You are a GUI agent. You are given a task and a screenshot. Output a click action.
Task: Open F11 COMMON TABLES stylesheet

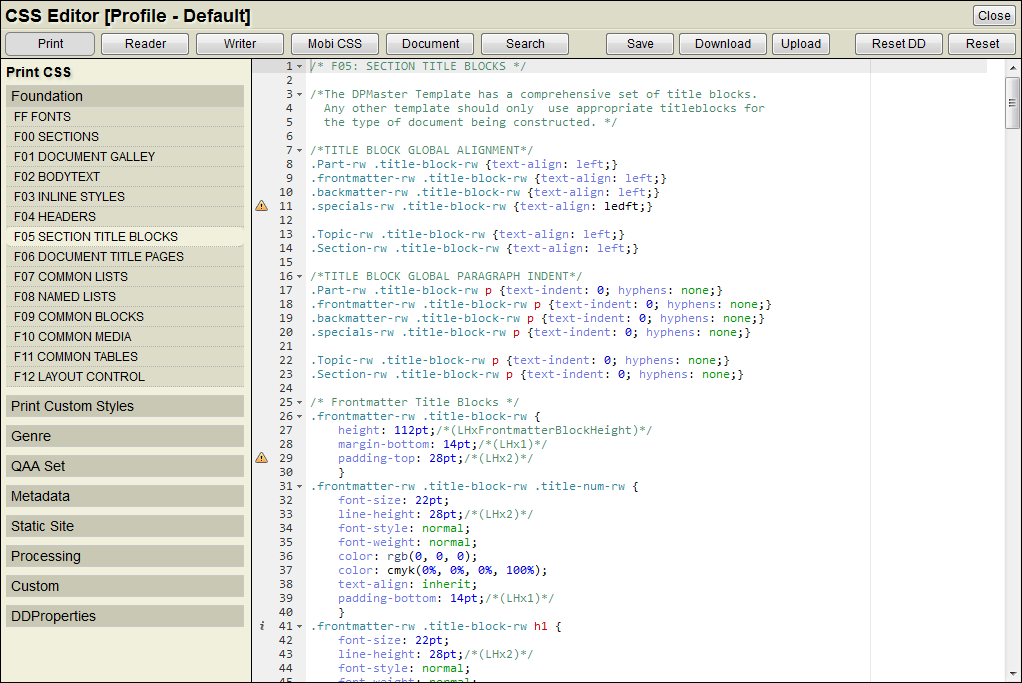(125, 356)
